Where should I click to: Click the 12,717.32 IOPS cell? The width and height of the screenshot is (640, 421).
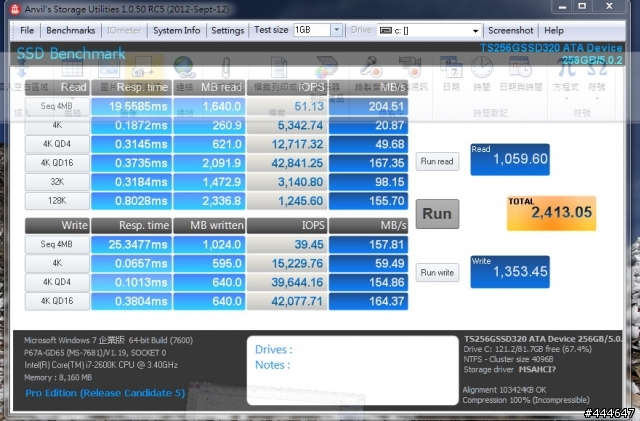pyautogui.click(x=287, y=144)
